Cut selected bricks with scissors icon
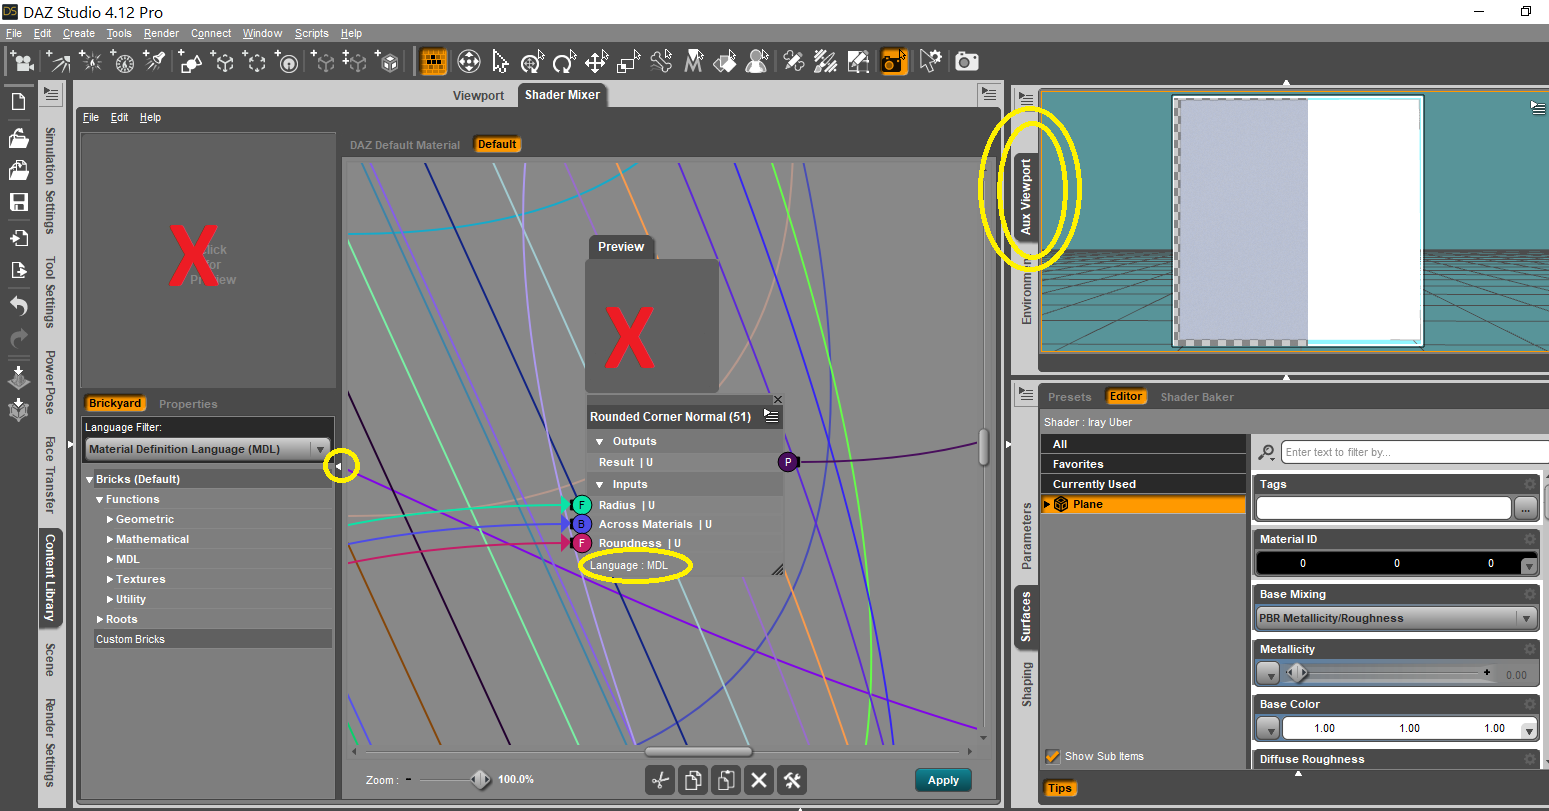Viewport: 1549px width, 811px height. [x=660, y=781]
